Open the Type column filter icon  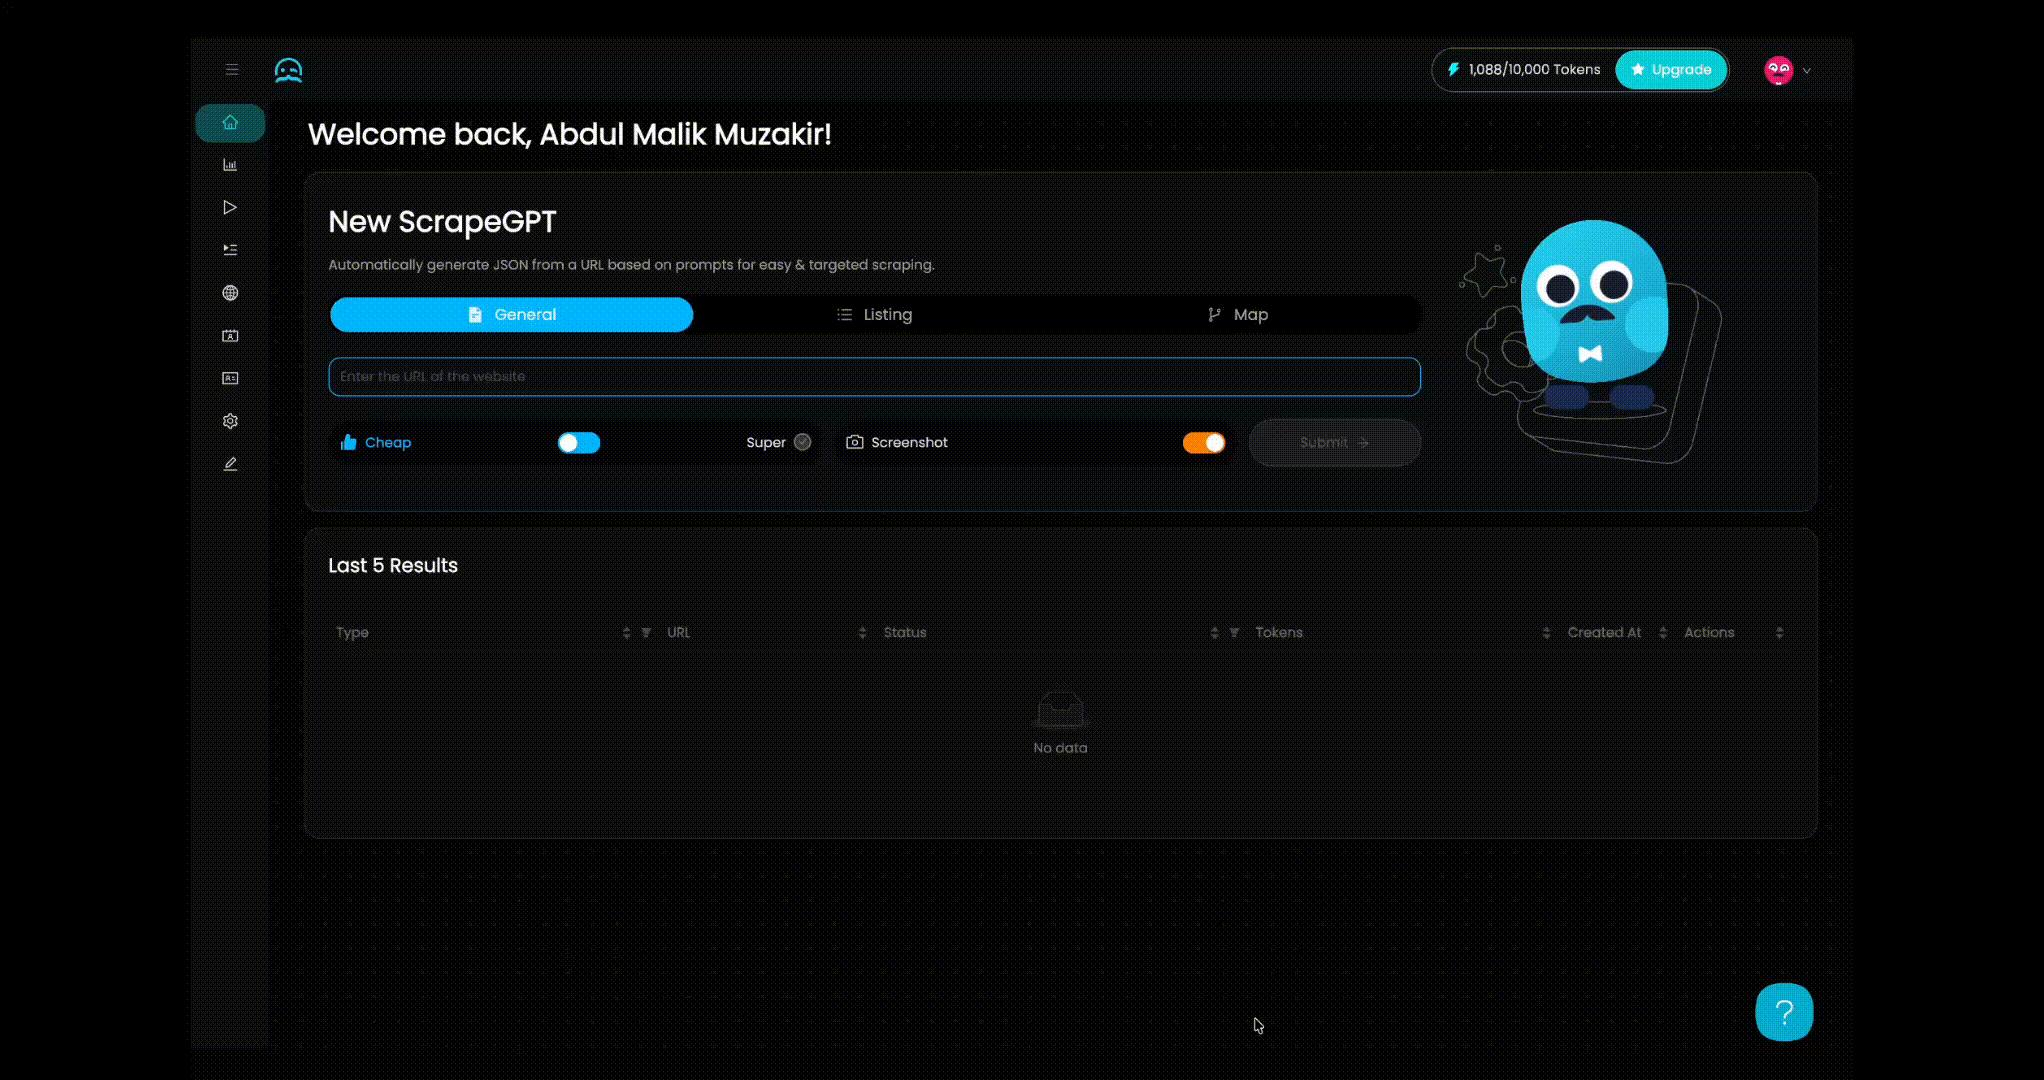coord(646,633)
